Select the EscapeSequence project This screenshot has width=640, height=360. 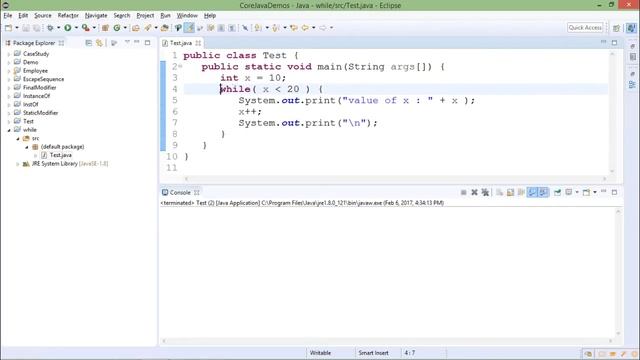(x=43, y=79)
